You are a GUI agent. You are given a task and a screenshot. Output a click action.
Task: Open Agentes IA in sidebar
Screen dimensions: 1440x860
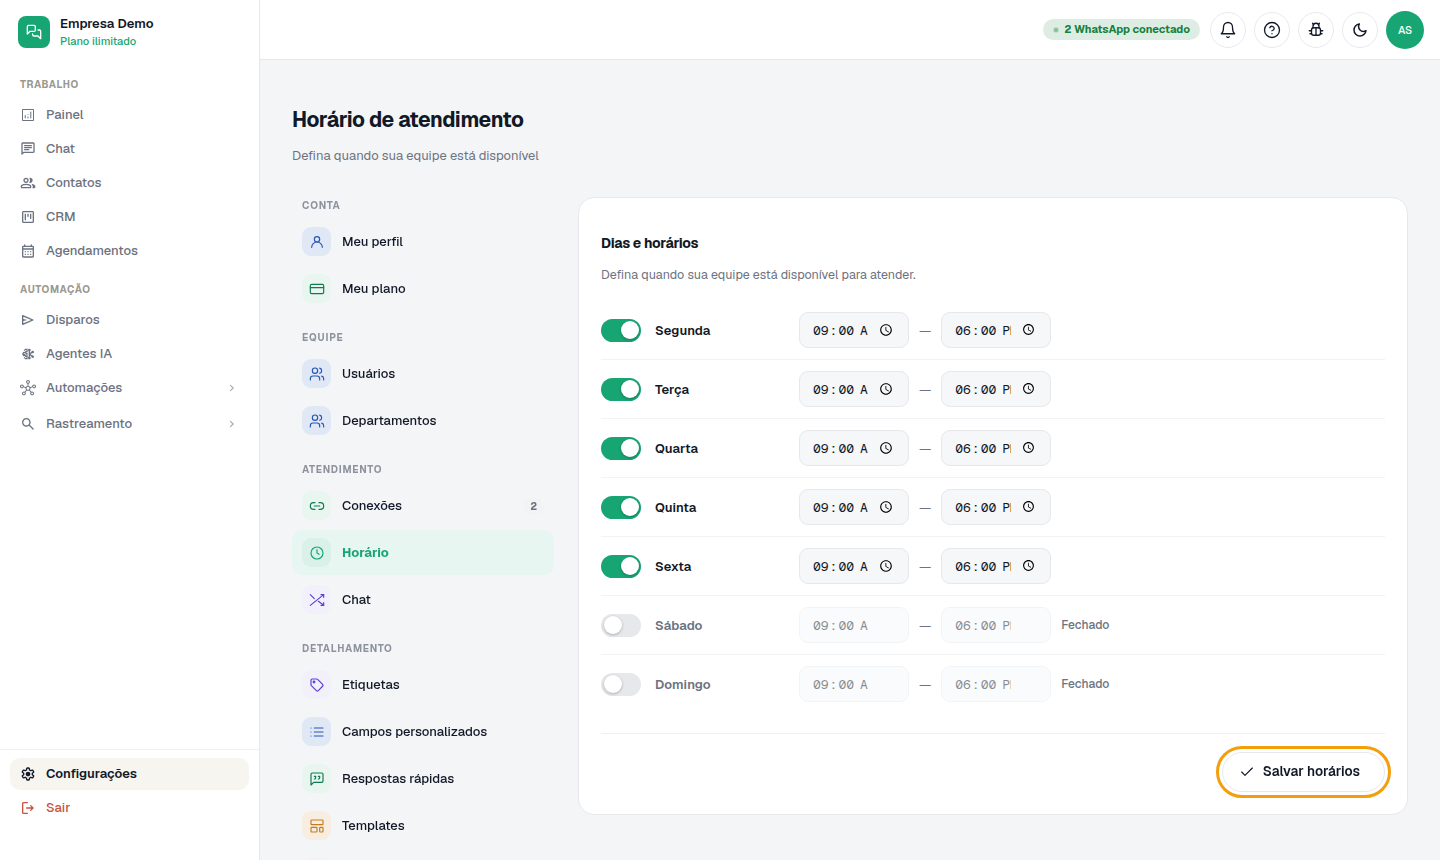pyautogui.click(x=129, y=354)
